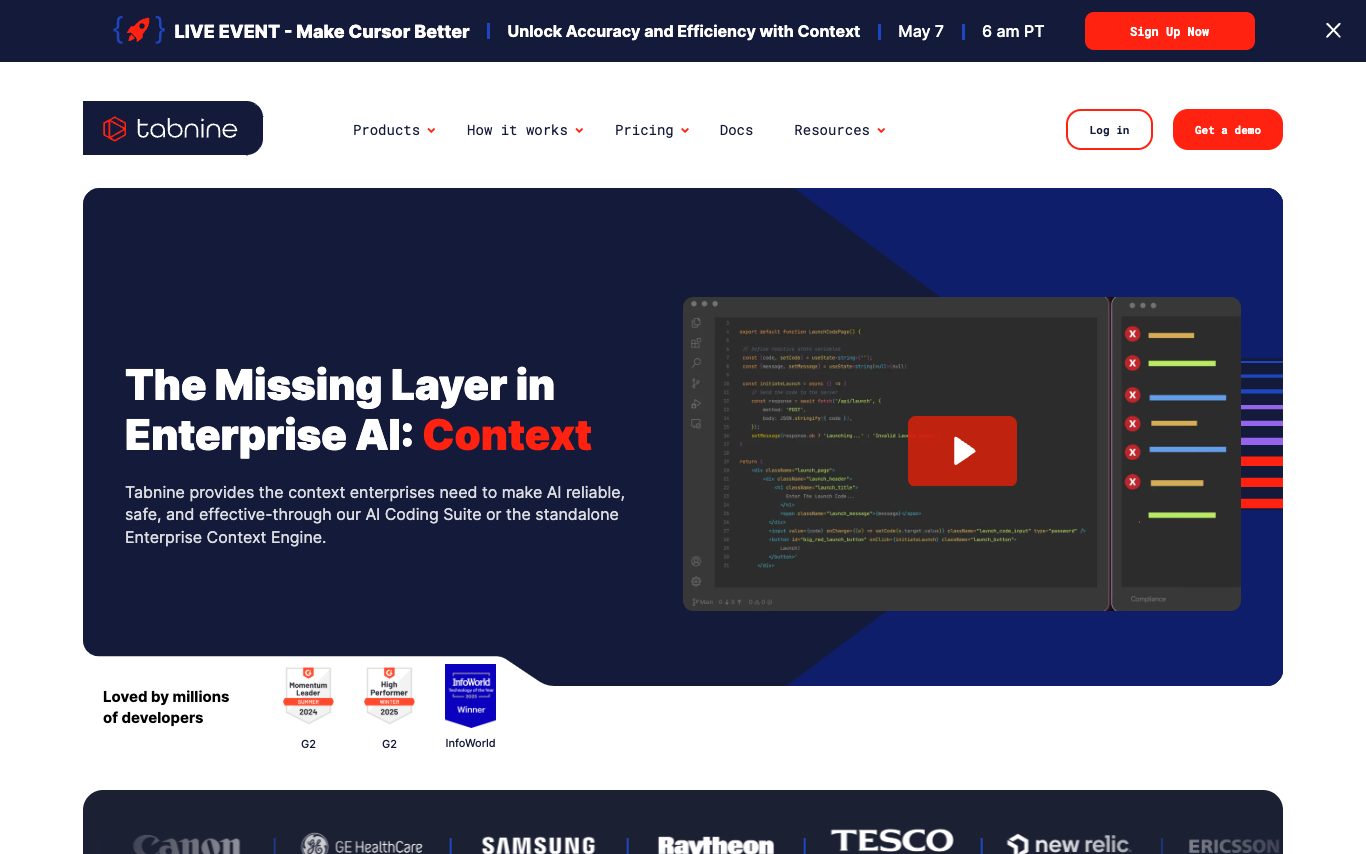Click the Samsung logo

[x=538, y=845]
